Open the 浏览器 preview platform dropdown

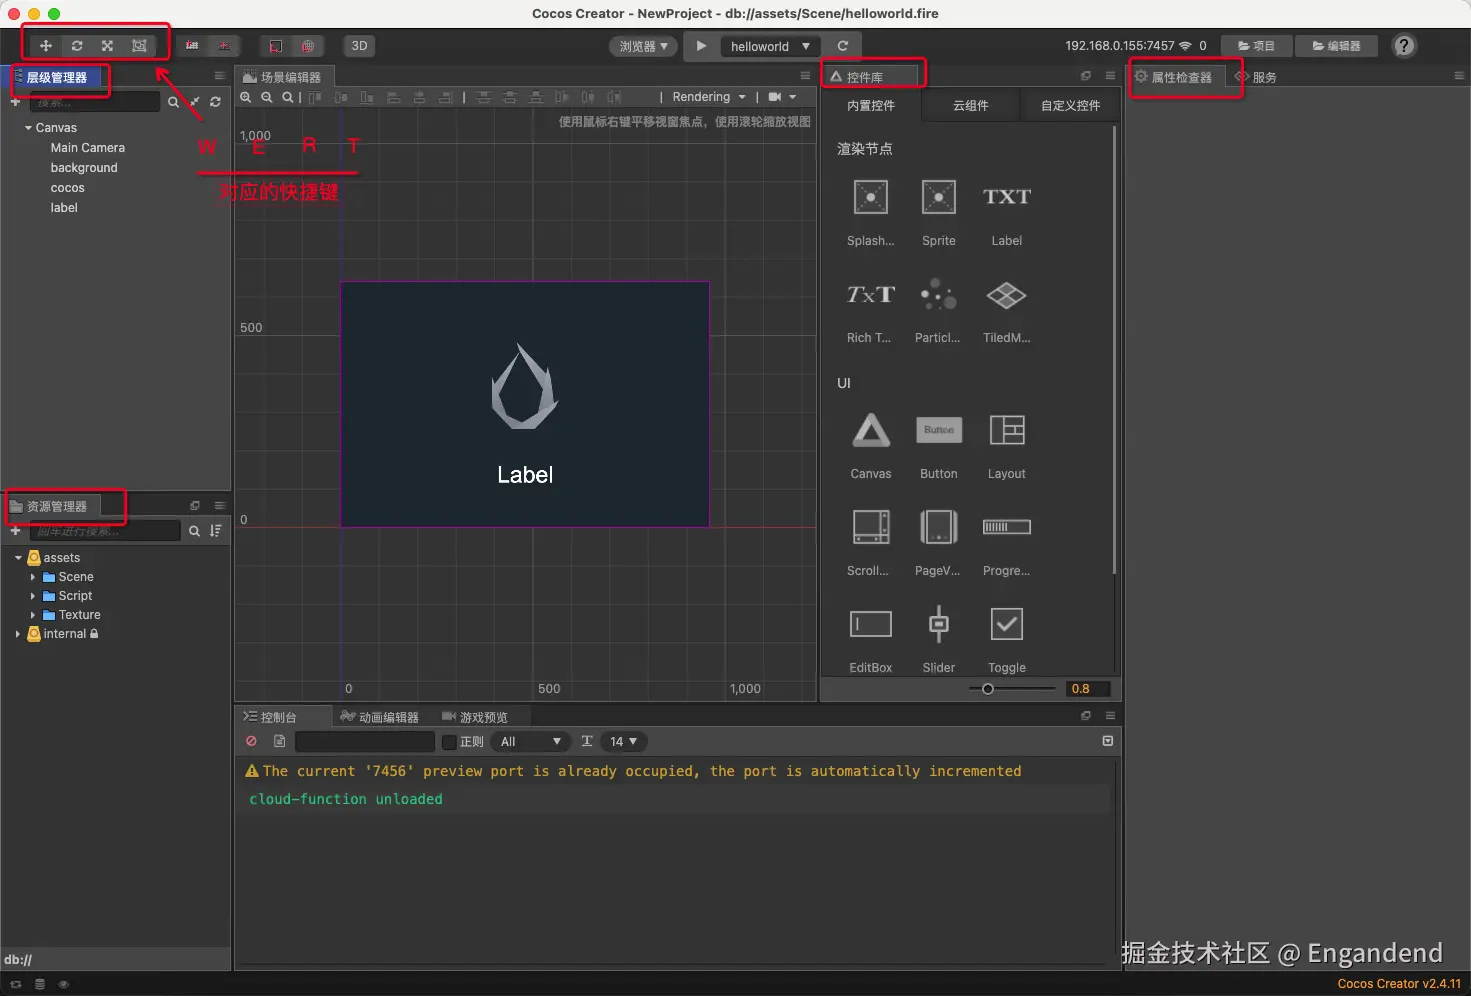(643, 46)
